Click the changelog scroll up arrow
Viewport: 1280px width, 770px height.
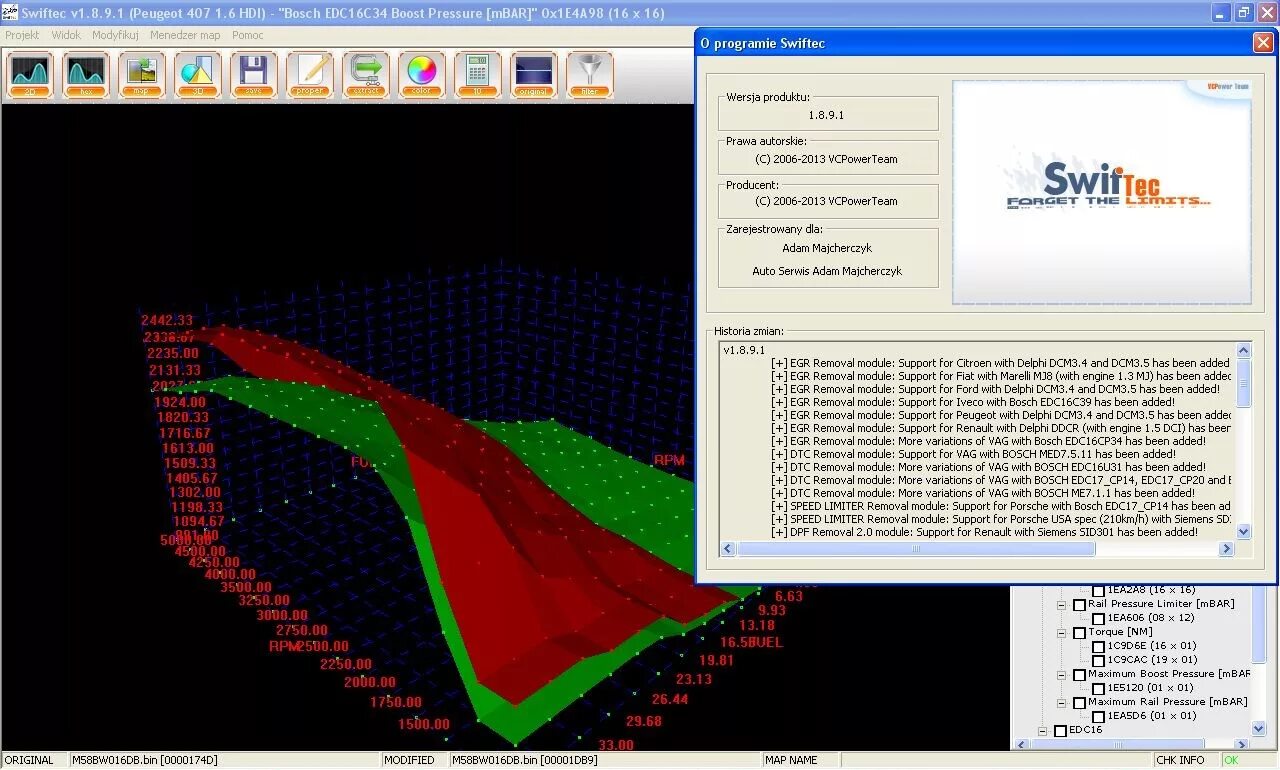coord(1244,350)
